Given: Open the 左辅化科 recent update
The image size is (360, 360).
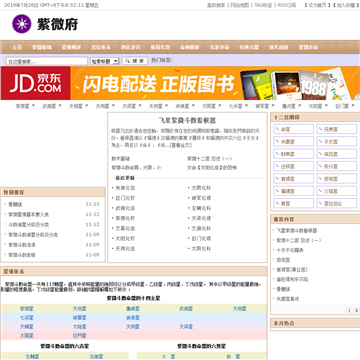Looking at the screenshot, I should click(x=201, y=208).
